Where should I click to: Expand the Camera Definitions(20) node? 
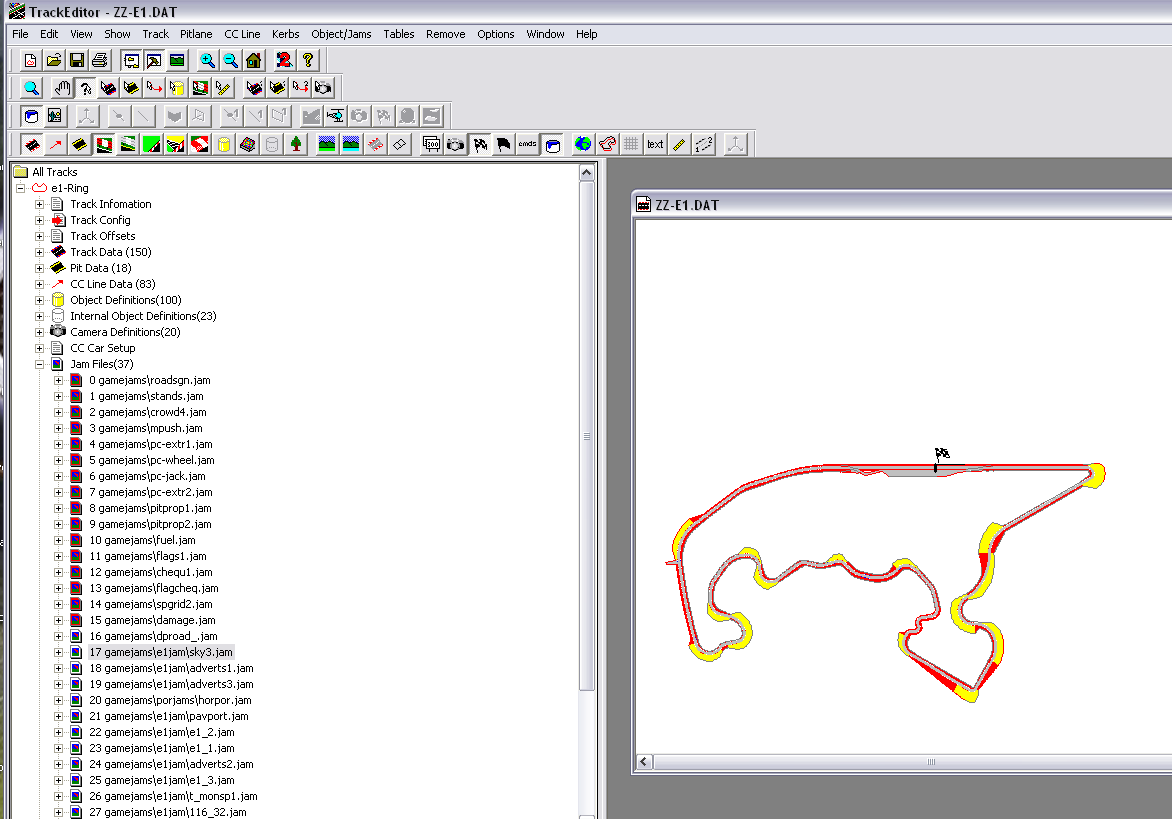(40, 332)
